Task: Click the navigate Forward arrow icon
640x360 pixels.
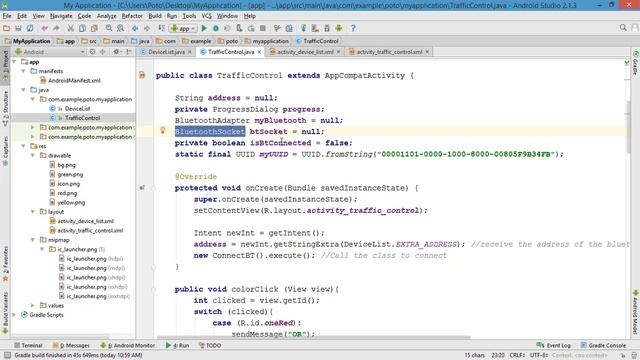Action: (x=147, y=28)
